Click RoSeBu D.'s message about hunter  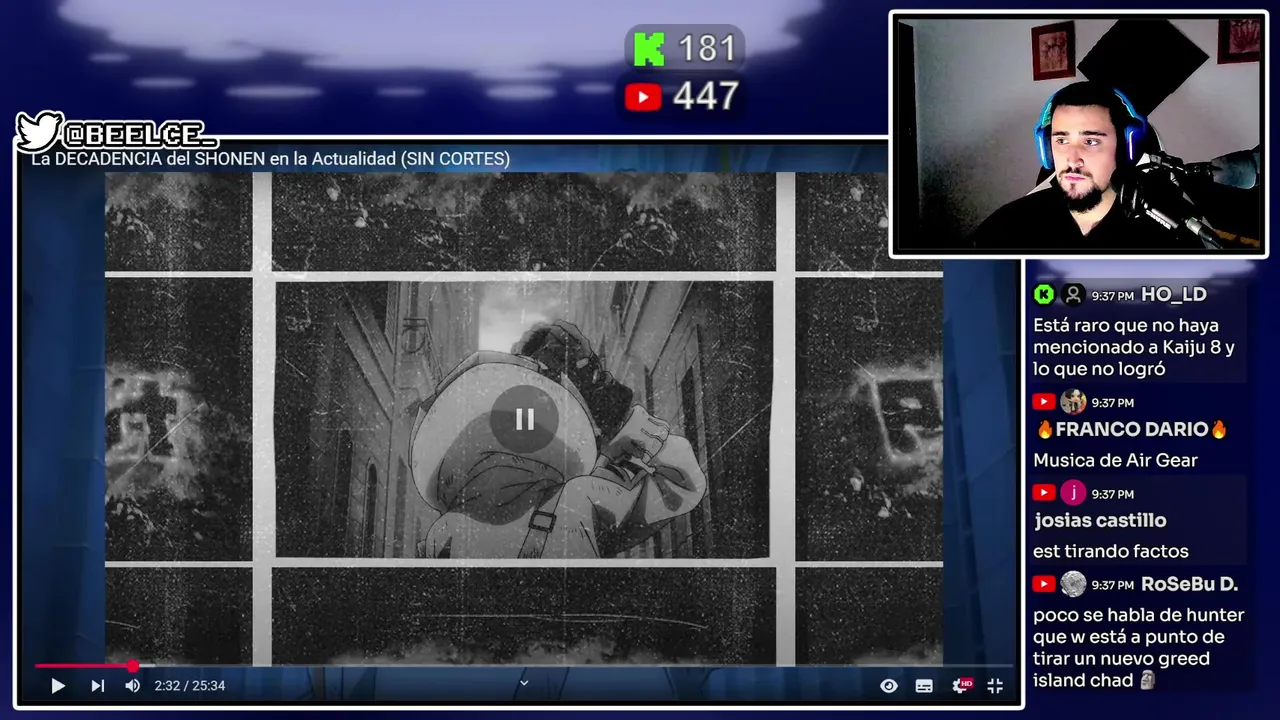tap(1138, 648)
